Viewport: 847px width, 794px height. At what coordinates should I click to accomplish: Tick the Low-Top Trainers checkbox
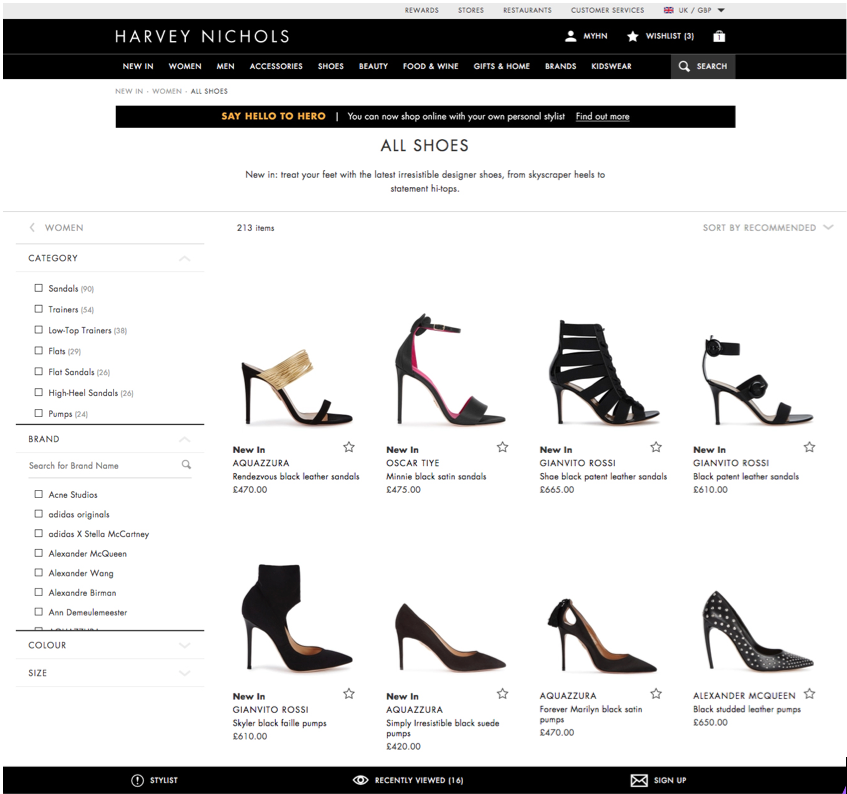pos(38,329)
